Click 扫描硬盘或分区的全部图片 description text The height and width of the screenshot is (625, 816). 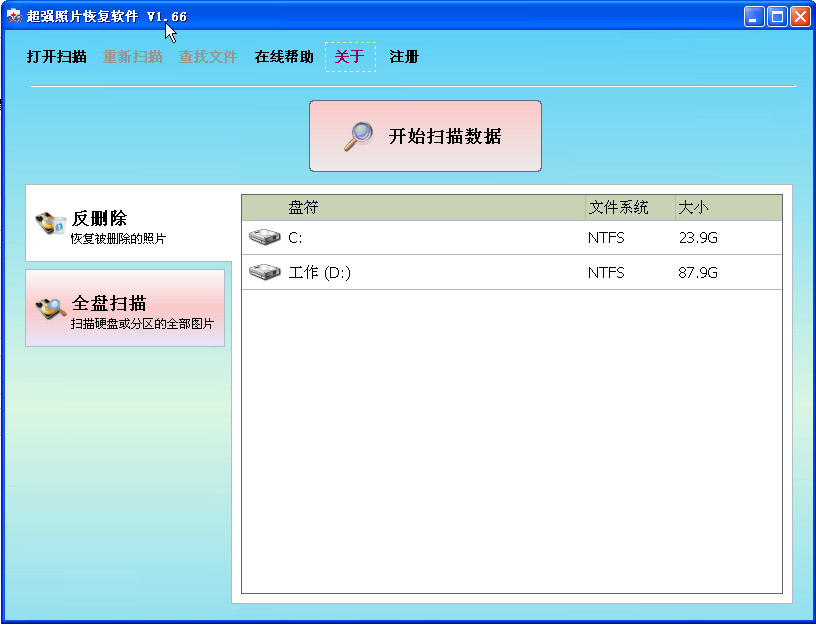tap(142, 324)
